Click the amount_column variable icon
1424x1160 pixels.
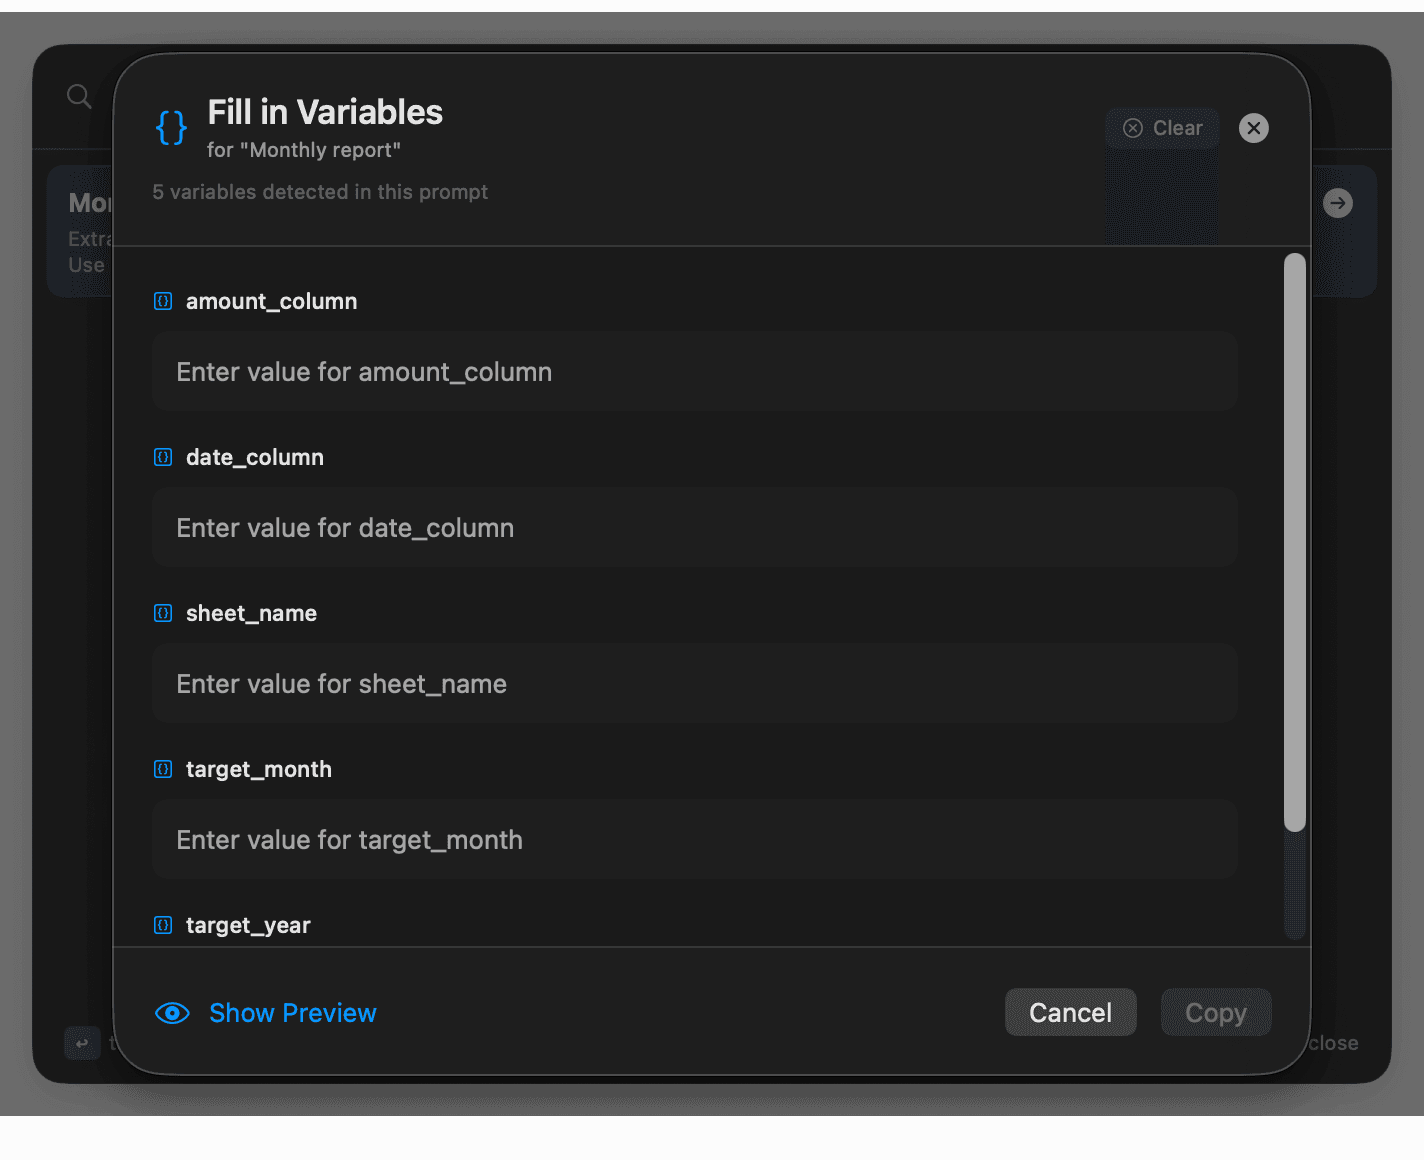coord(163,301)
